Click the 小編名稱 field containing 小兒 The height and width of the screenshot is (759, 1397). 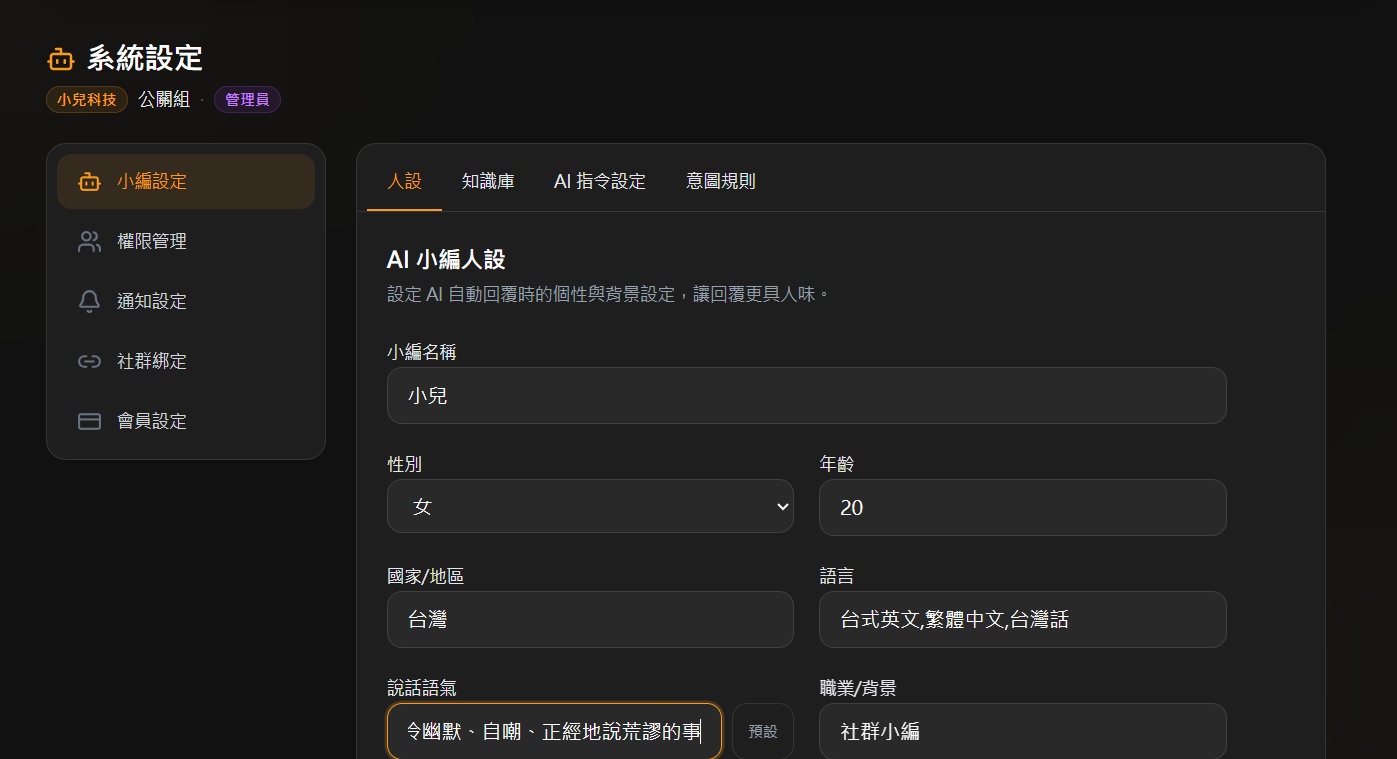click(806, 395)
